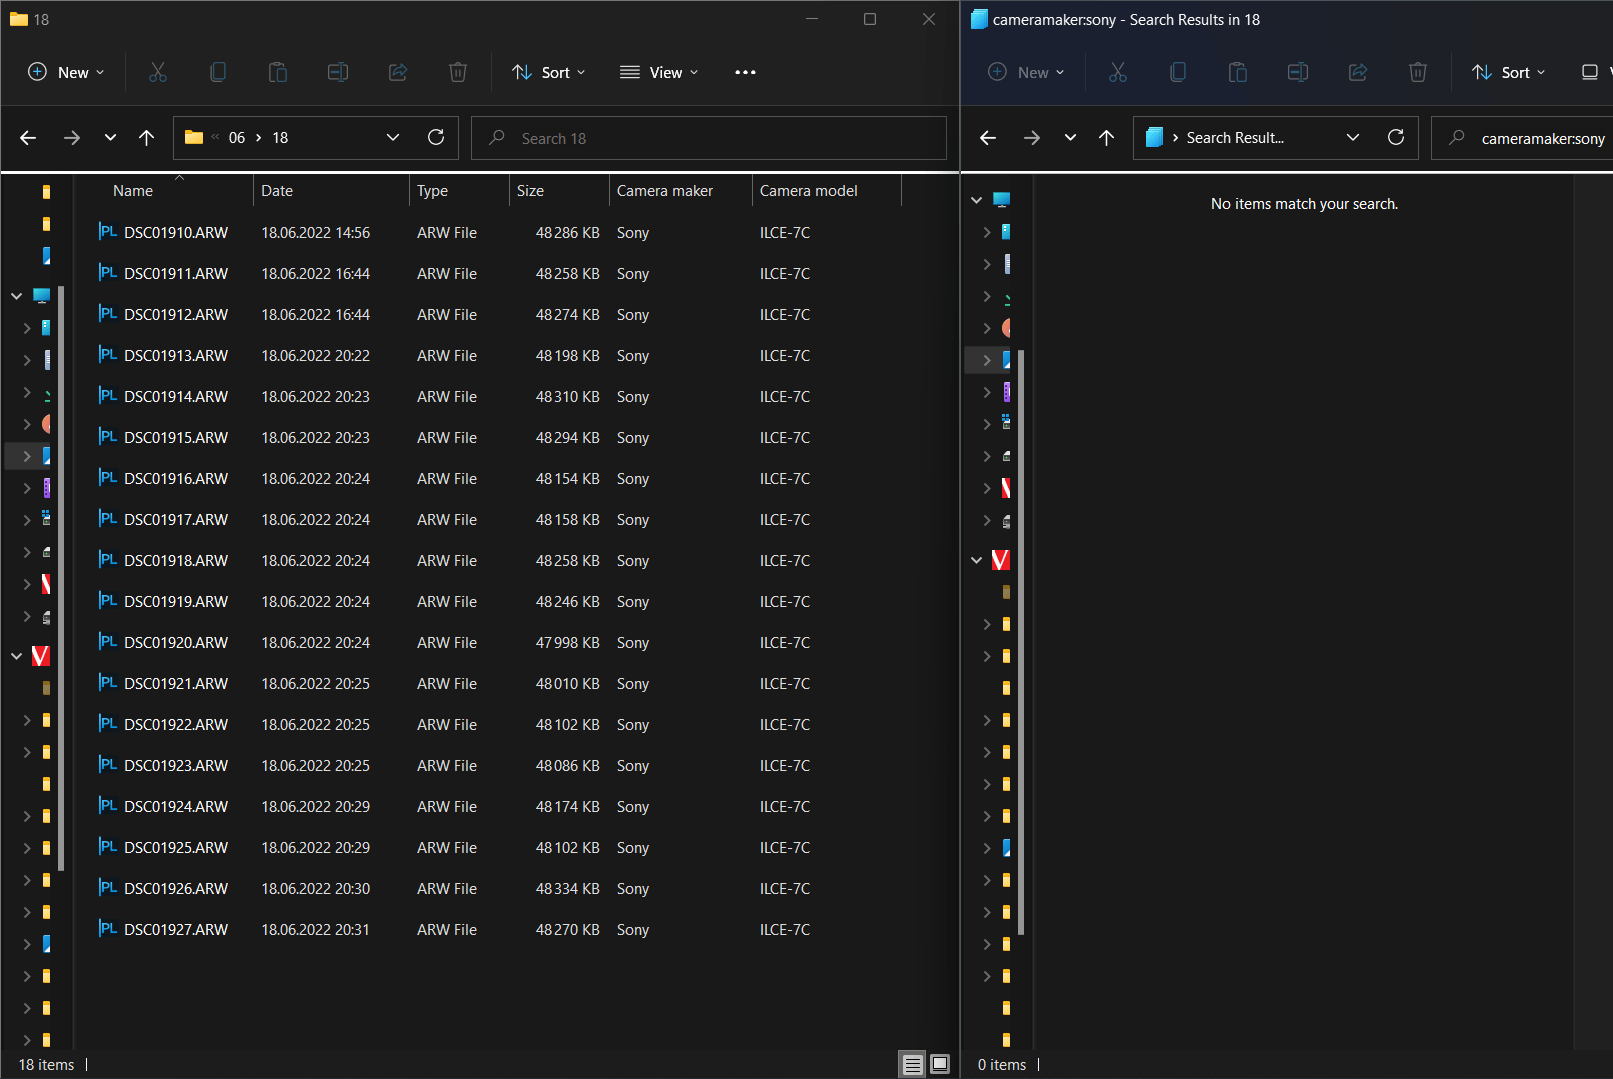
Task: Click the Delete trash icon in left toolbar
Action: point(458,71)
